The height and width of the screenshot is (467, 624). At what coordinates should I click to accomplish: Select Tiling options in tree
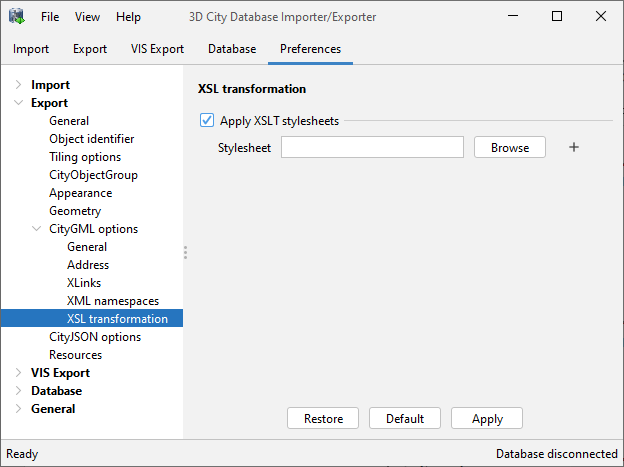click(85, 157)
